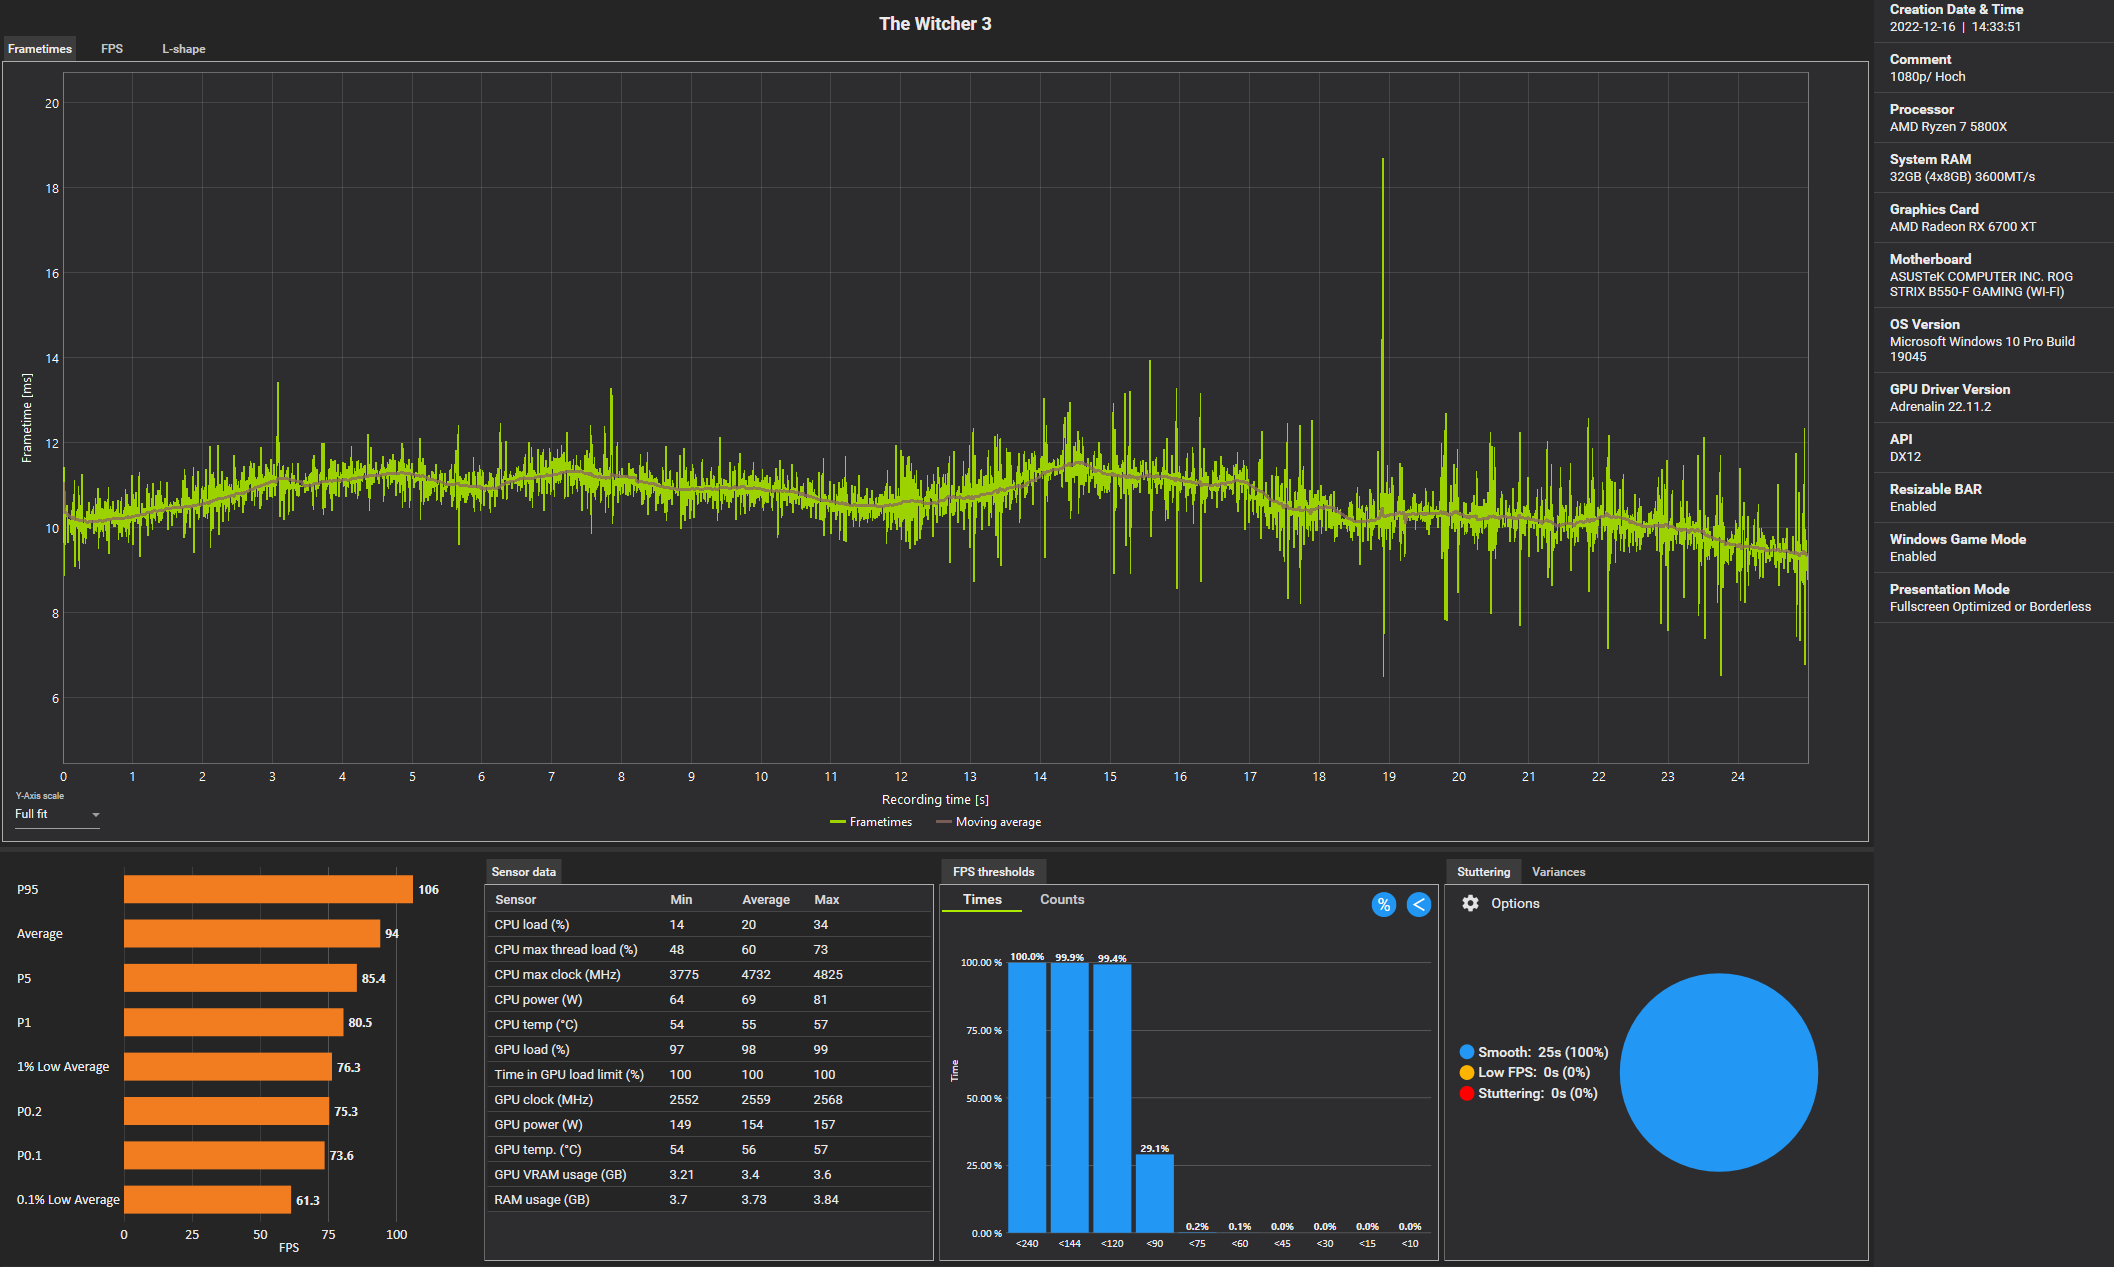Click the <90 FPS threshold bar

point(1154,1193)
